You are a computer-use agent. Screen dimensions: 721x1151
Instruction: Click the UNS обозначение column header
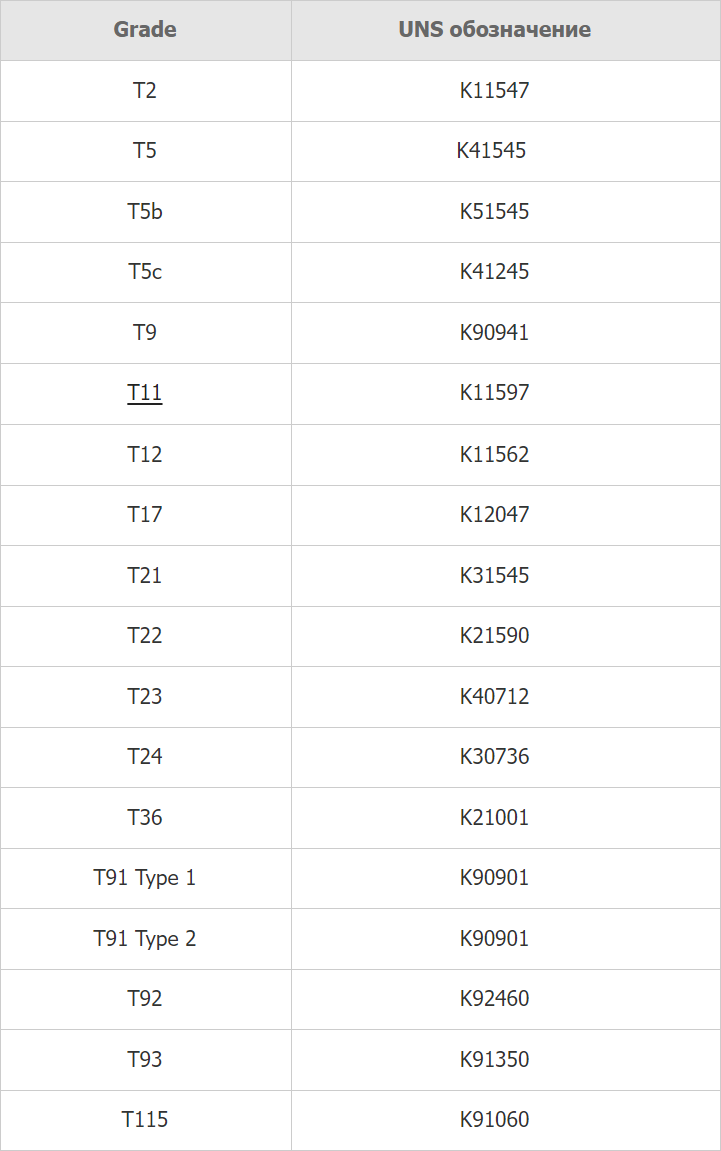pos(494,29)
